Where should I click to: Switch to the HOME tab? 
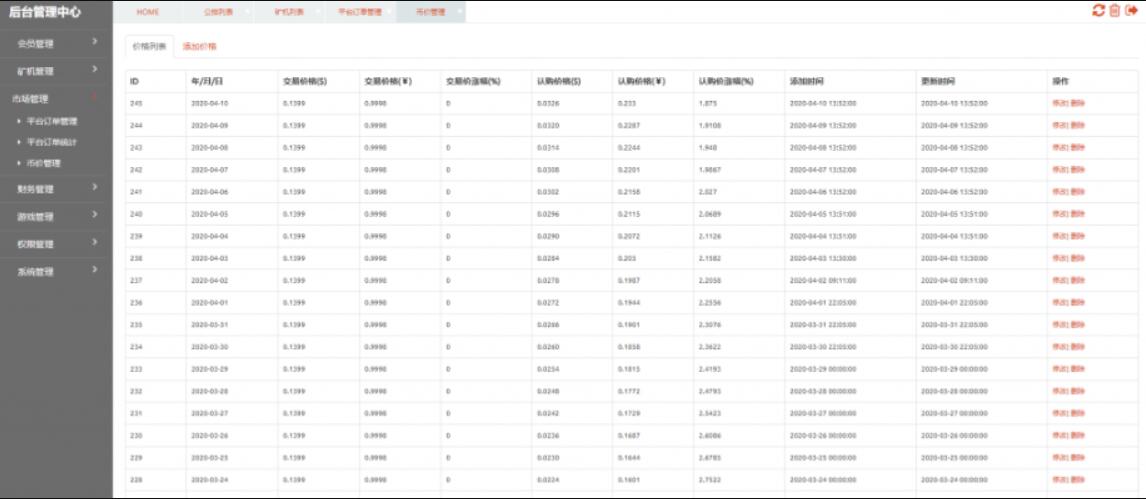point(147,12)
